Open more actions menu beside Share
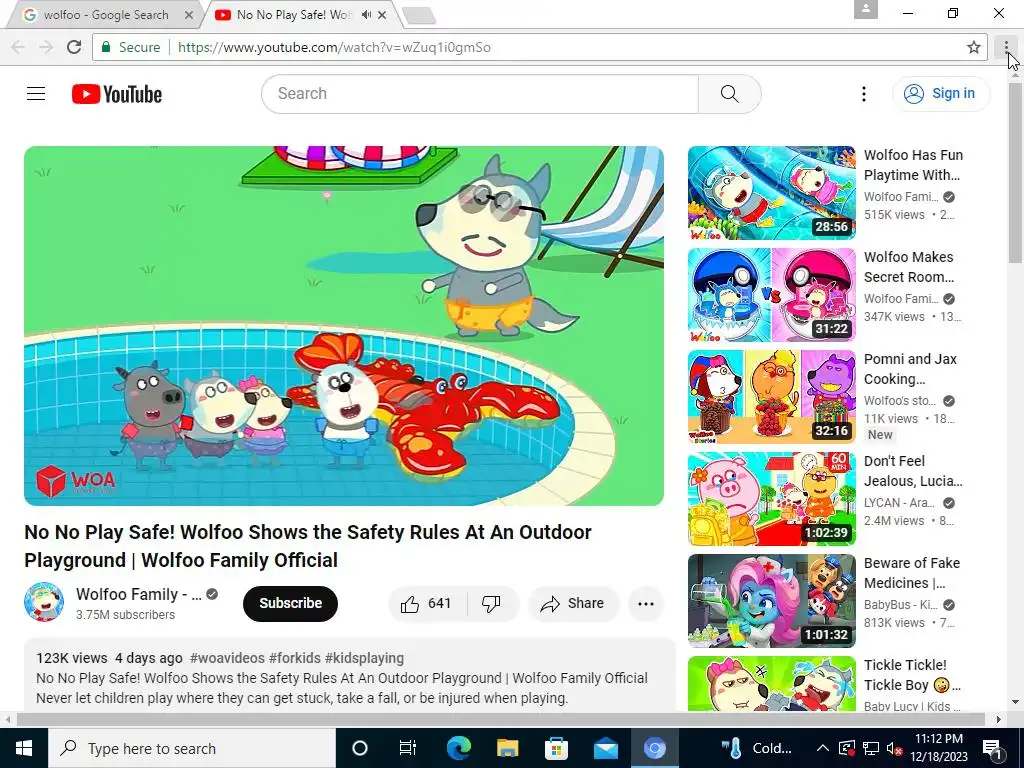The image size is (1024, 768). click(x=646, y=603)
